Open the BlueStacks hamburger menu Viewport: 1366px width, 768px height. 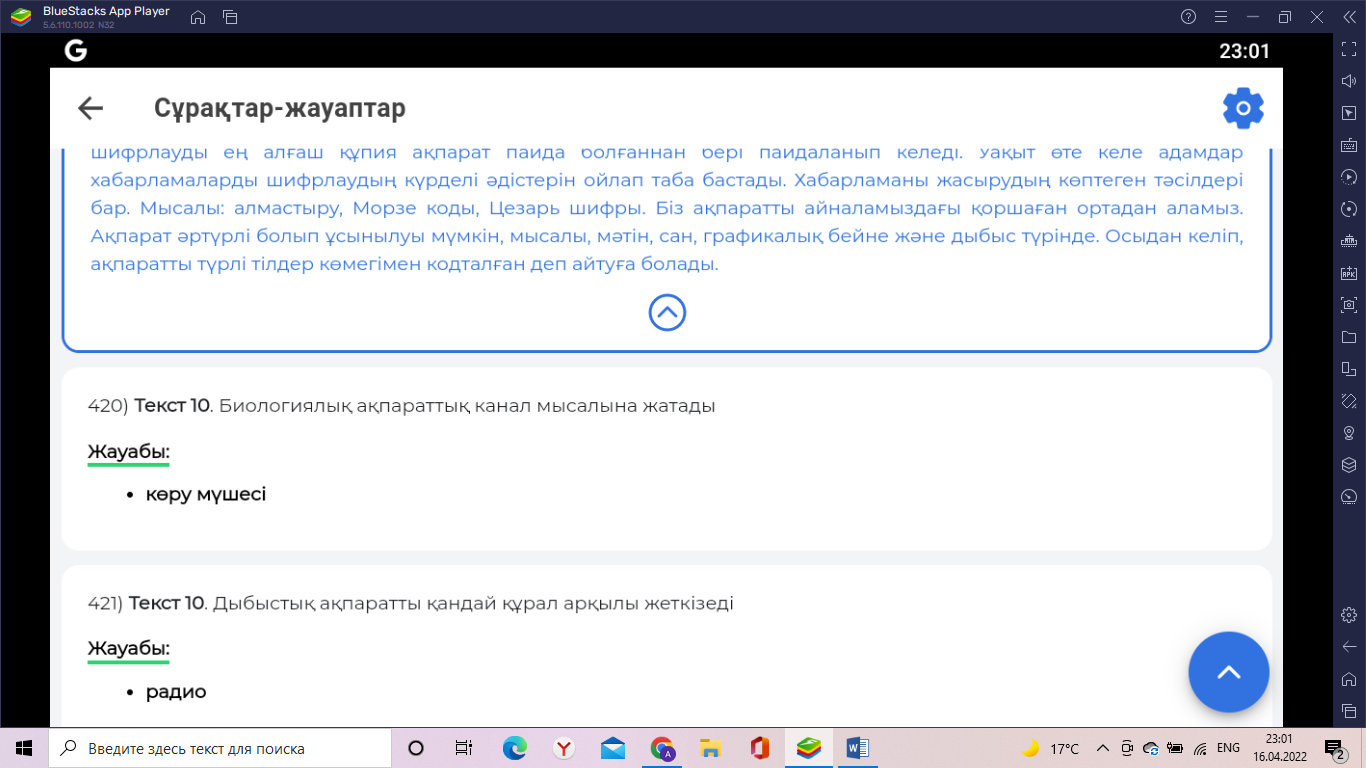1220,17
